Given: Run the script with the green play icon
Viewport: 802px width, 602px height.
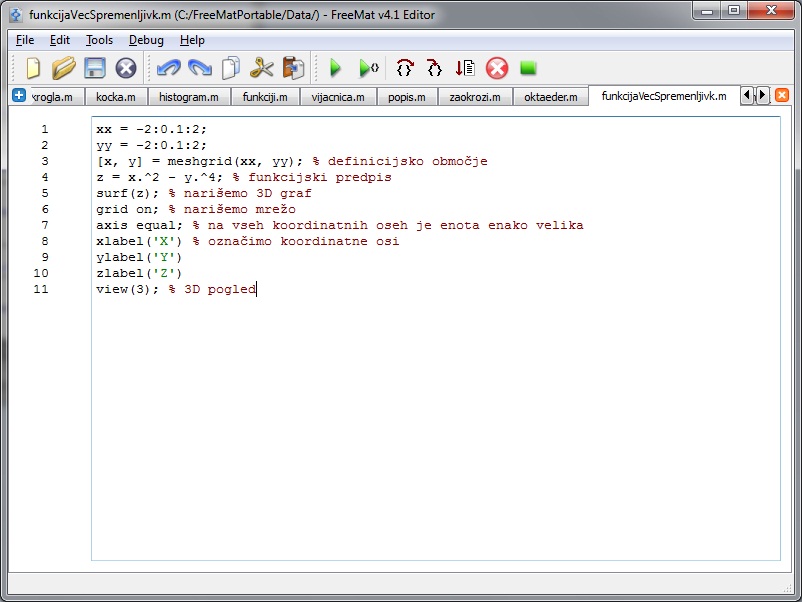Looking at the screenshot, I should click(x=336, y=68).
